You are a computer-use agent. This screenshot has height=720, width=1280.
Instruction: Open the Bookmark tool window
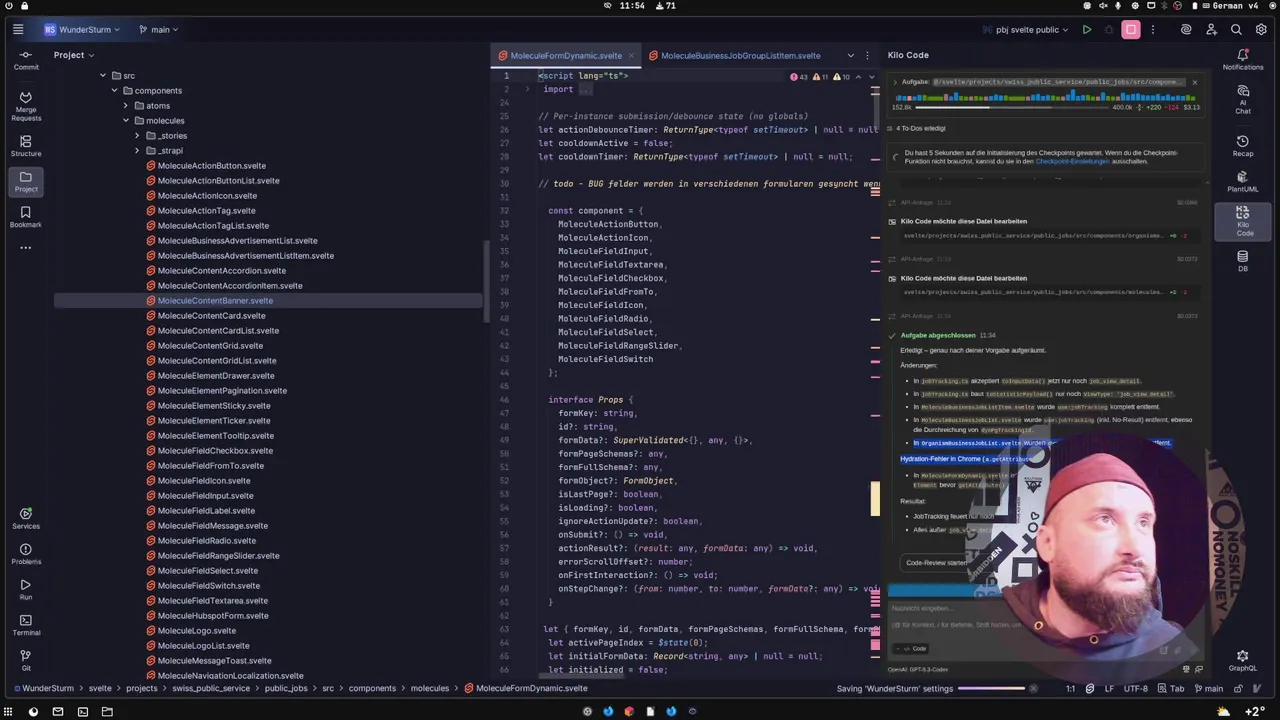click(26, 217)
